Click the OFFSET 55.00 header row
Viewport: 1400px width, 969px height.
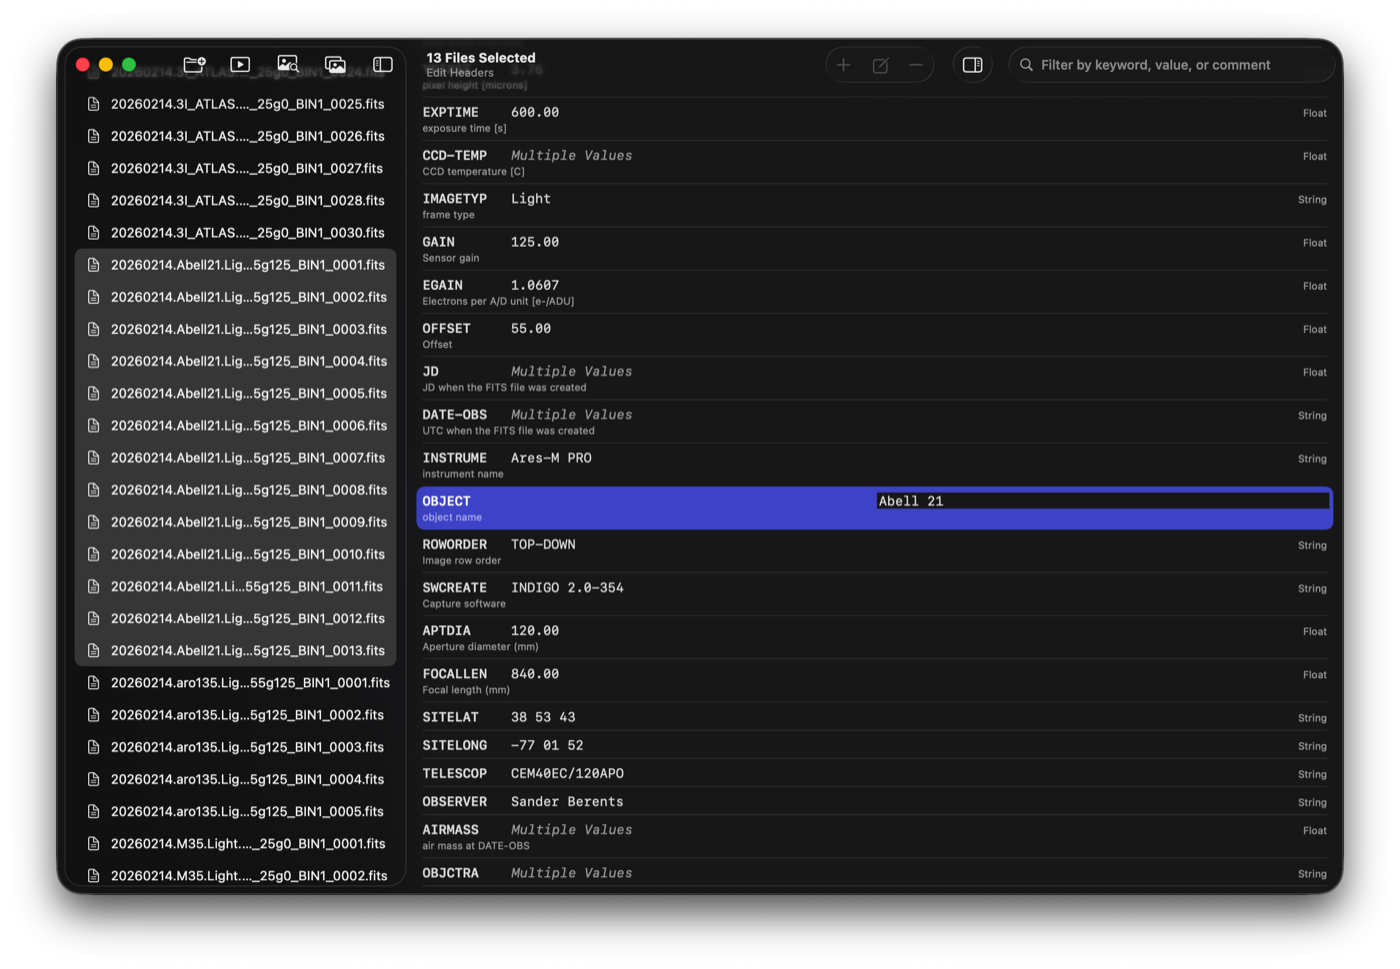(875, 335)
